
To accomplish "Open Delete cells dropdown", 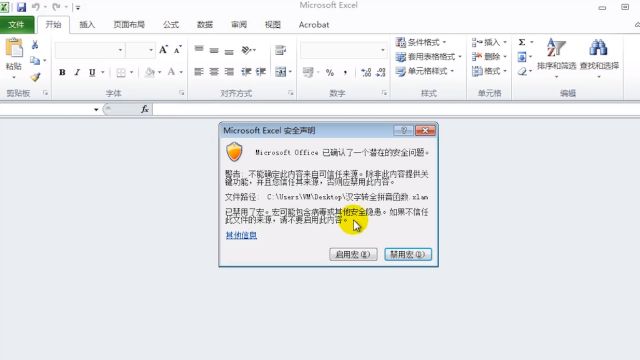I will 489,57.
